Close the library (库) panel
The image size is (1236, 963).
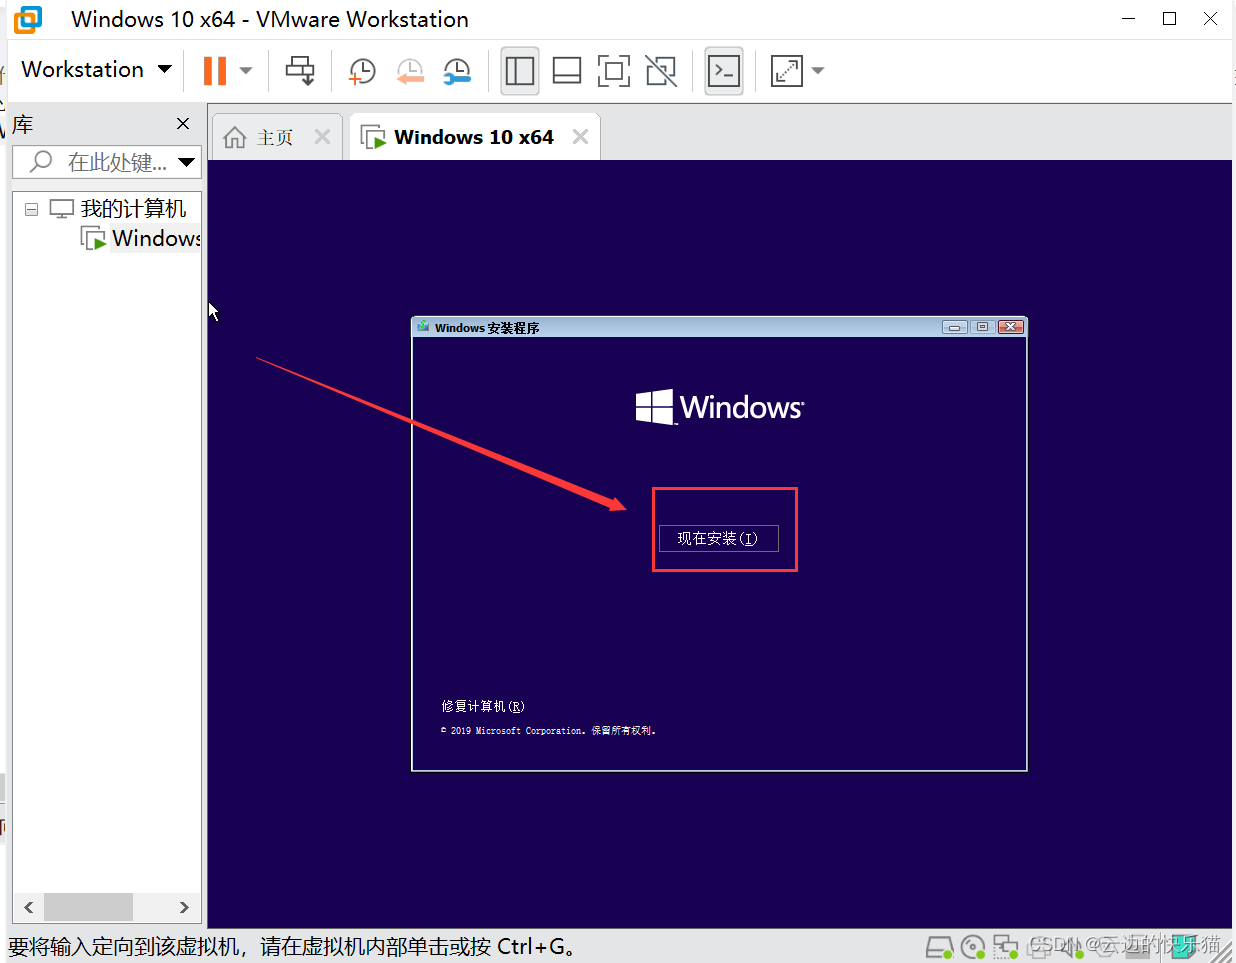click(x=183, y=124)
